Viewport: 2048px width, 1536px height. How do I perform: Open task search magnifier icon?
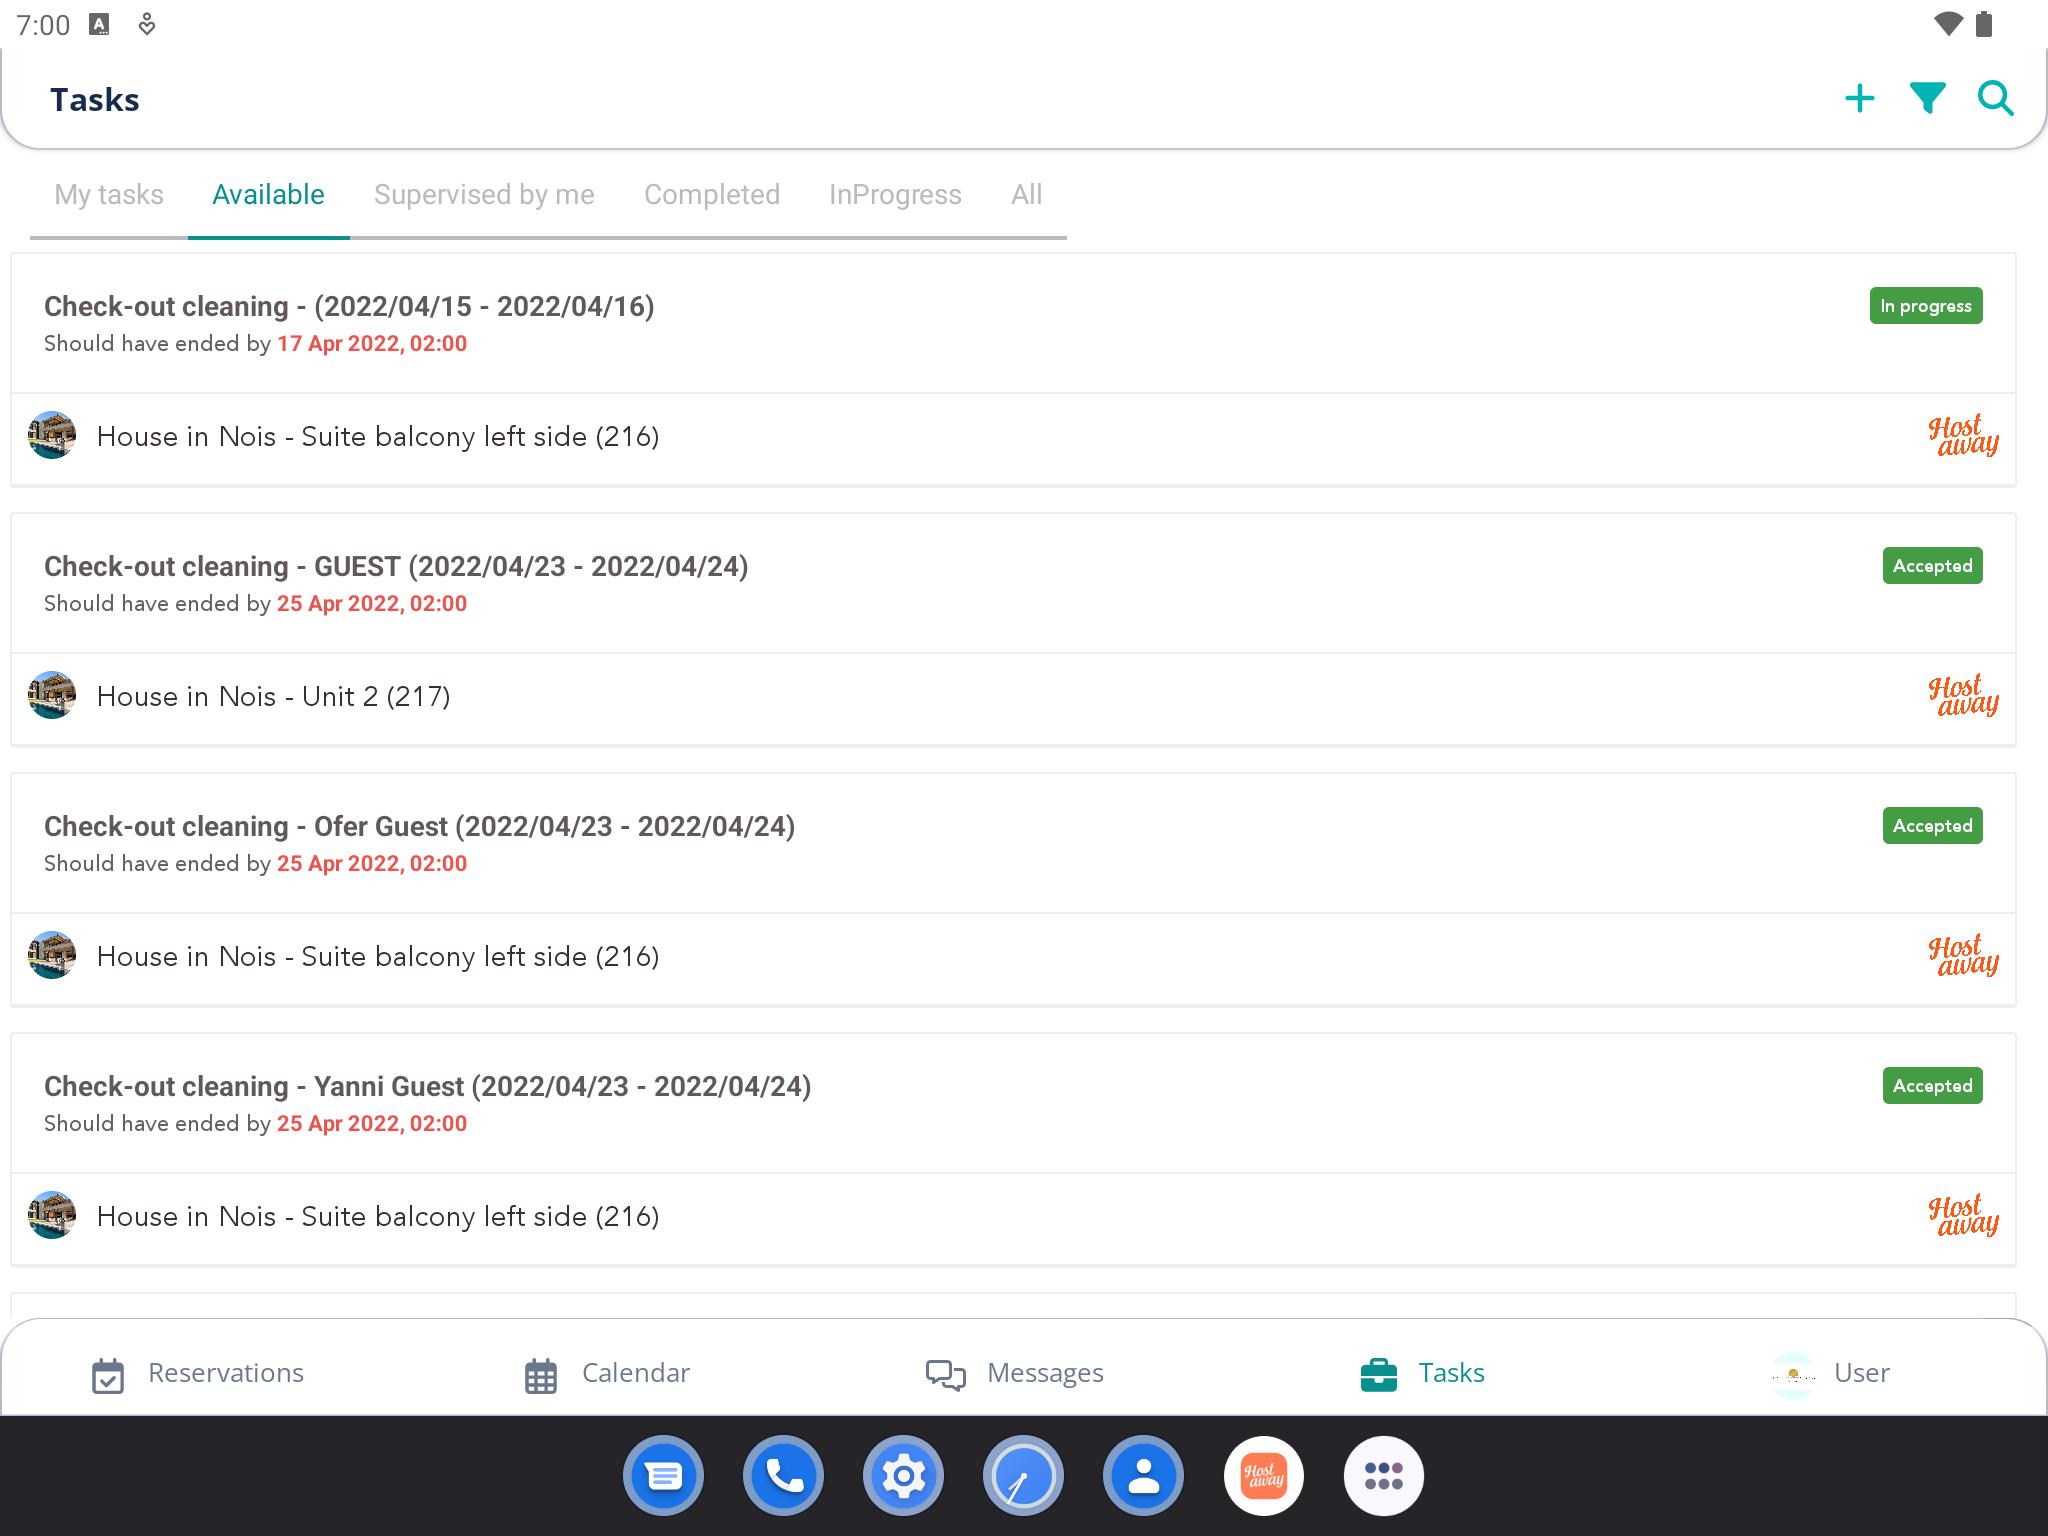(1995, 99)
